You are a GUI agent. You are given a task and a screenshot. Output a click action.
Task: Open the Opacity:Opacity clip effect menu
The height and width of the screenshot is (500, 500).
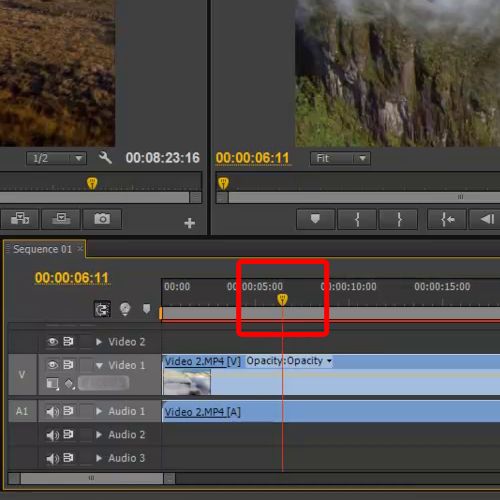pyautogui.click(x=289, y=361)
